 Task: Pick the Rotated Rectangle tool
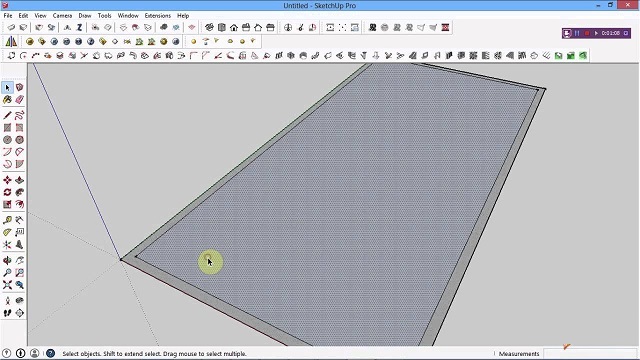[19, 128]
